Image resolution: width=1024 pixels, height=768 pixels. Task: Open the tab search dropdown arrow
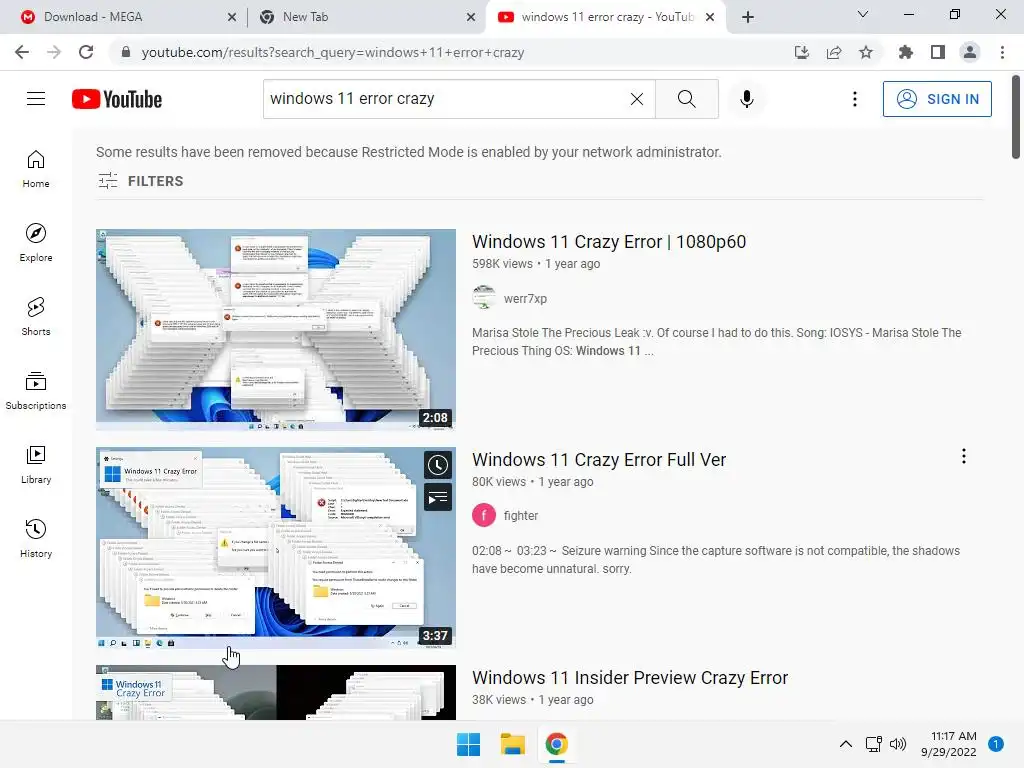863,14
